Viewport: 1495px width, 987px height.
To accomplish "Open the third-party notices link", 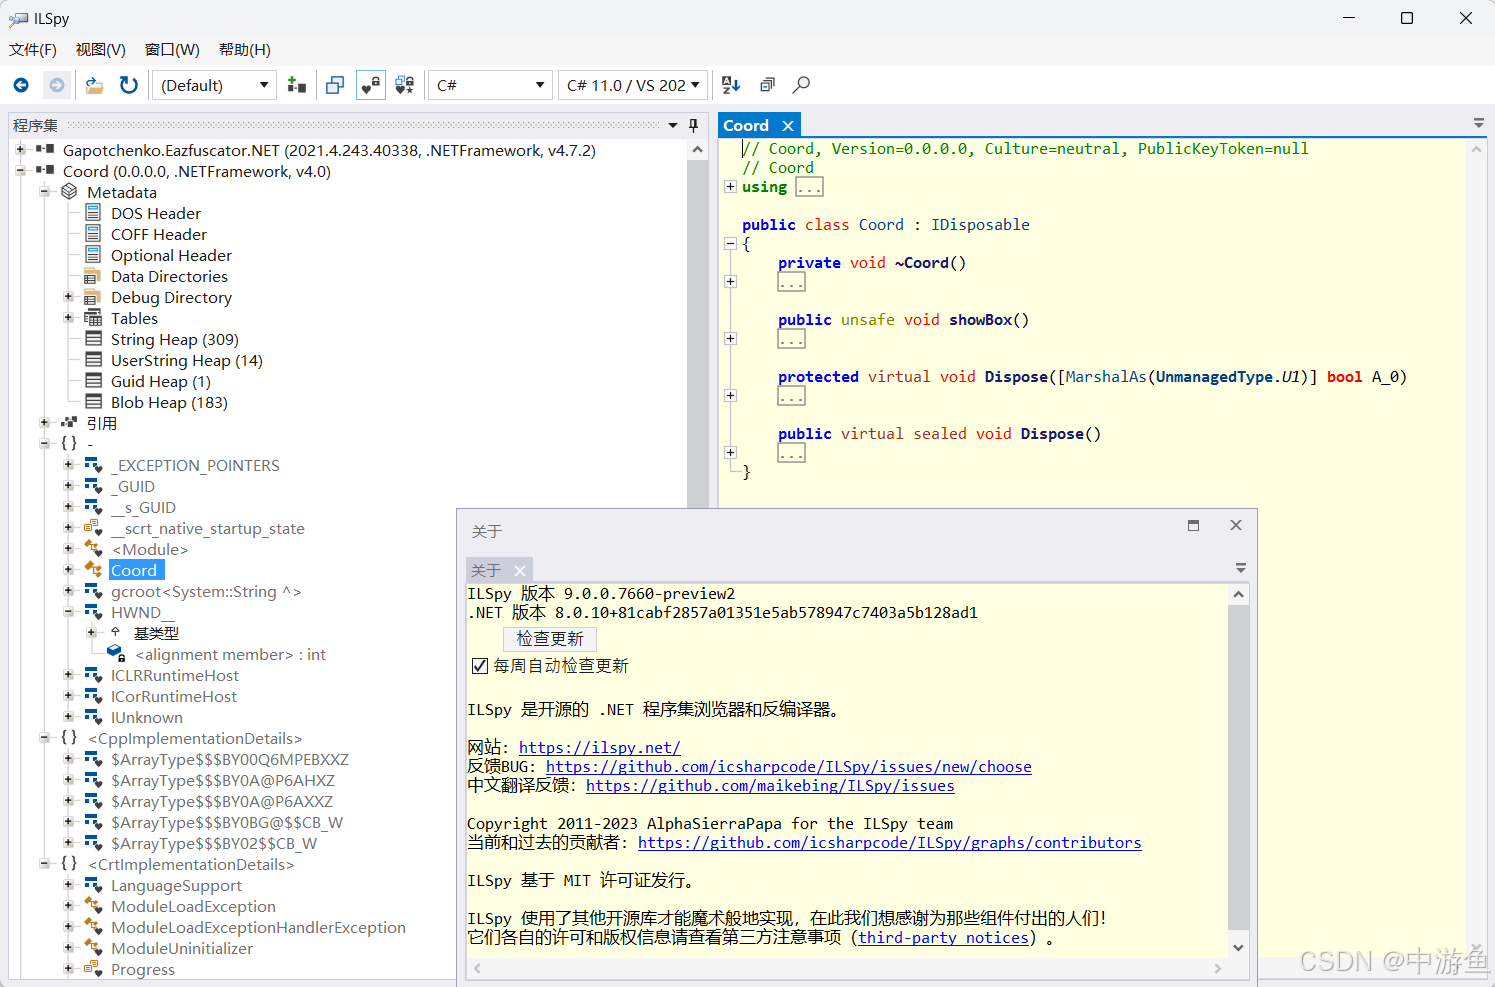I will point(943,937).
